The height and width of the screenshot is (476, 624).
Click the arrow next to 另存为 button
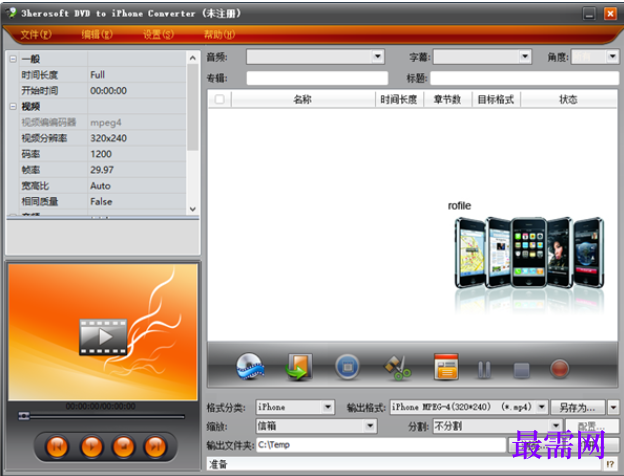[613, 407]
